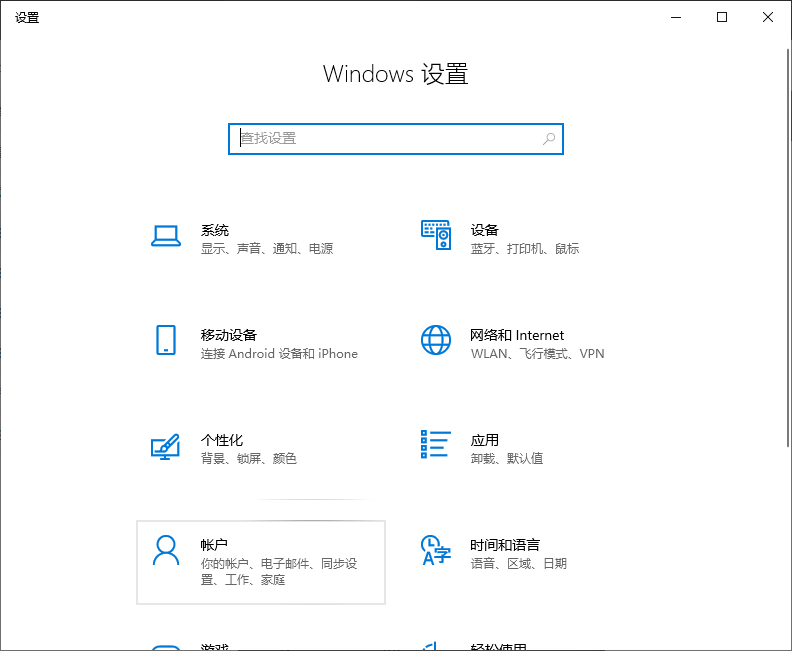Close the 设置 window
Viewport: 792px width, 651px height.
click(x=768, y=17)
